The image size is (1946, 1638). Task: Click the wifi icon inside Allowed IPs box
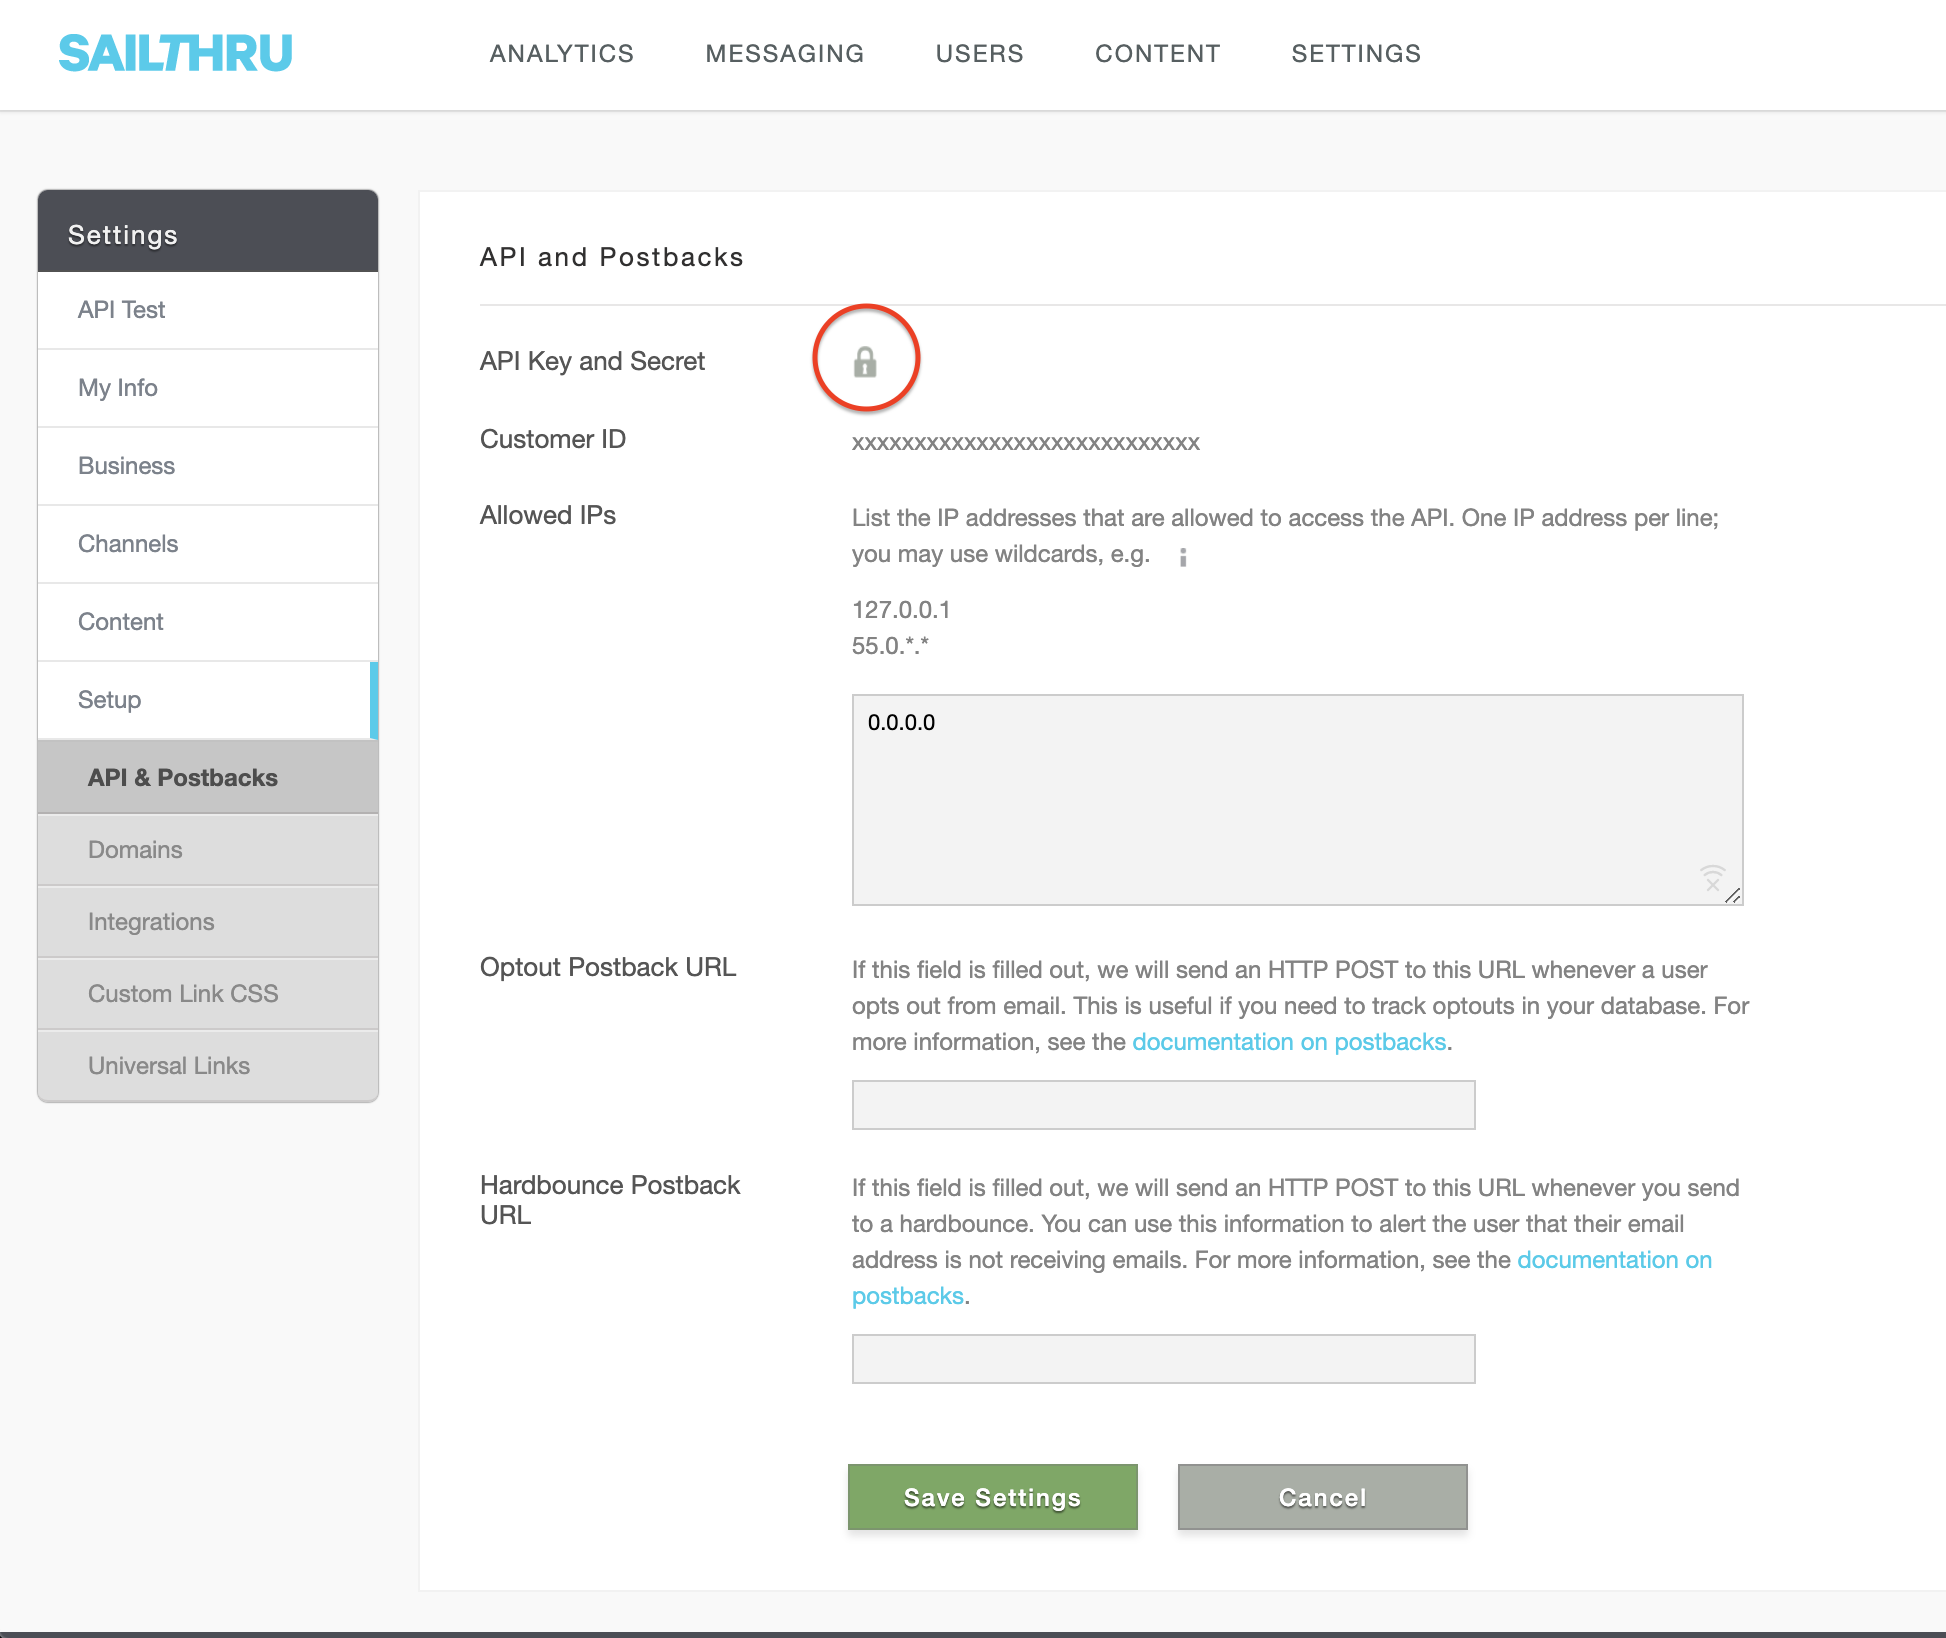click(x=1712, y=878)
